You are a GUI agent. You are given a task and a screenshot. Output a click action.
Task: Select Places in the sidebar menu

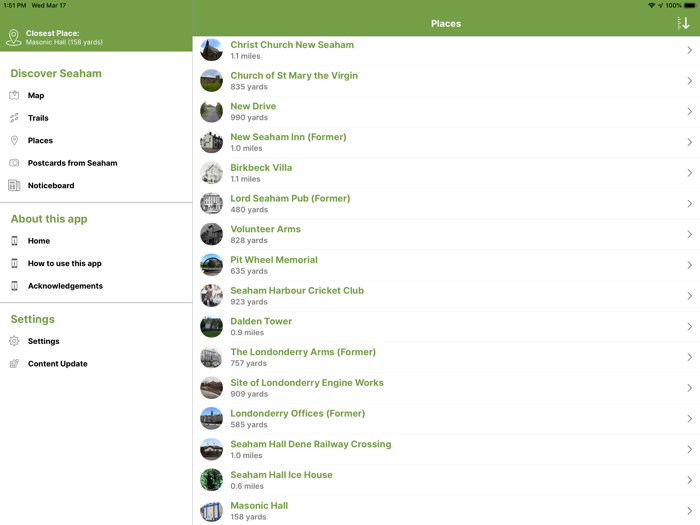point(40,141)
